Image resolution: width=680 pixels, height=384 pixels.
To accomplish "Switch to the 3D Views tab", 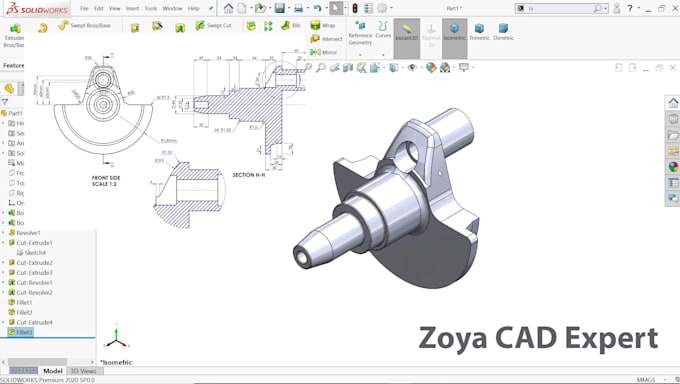I will click(83, 371).
